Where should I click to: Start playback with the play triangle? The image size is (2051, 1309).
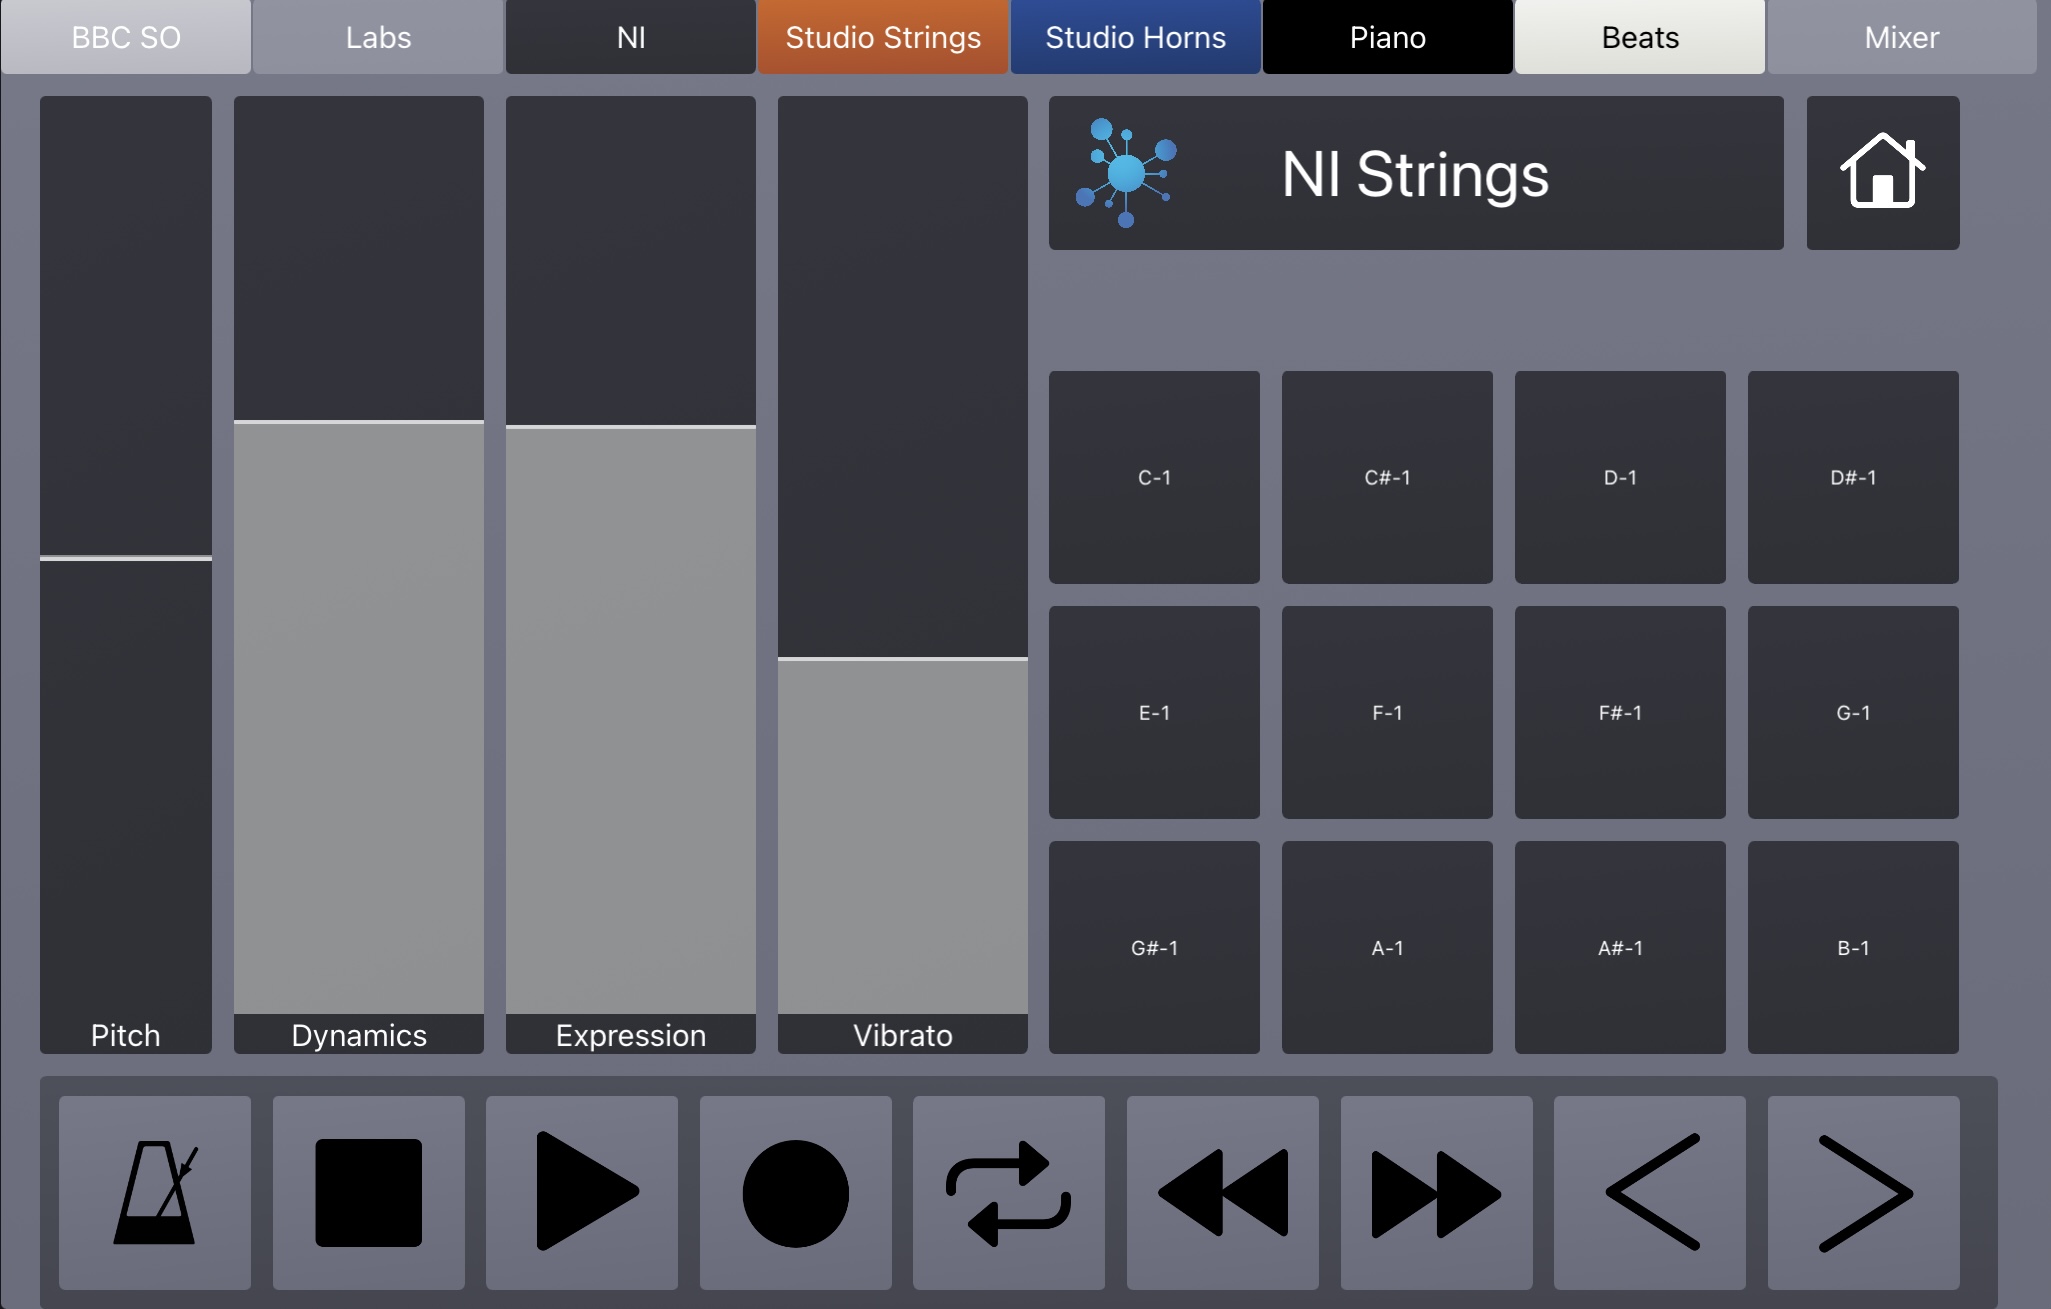pyautogui.click(x=582, y=1192)
